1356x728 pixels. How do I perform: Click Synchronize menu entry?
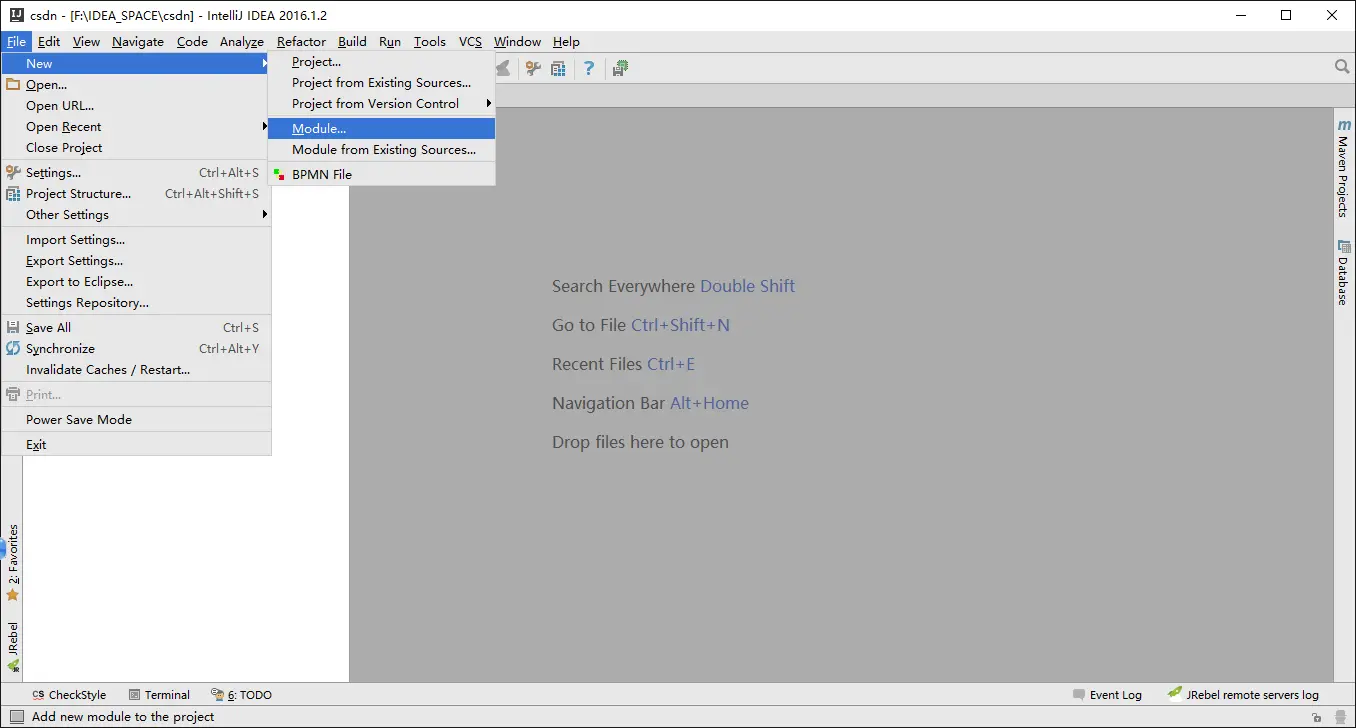tap(136, 349)
